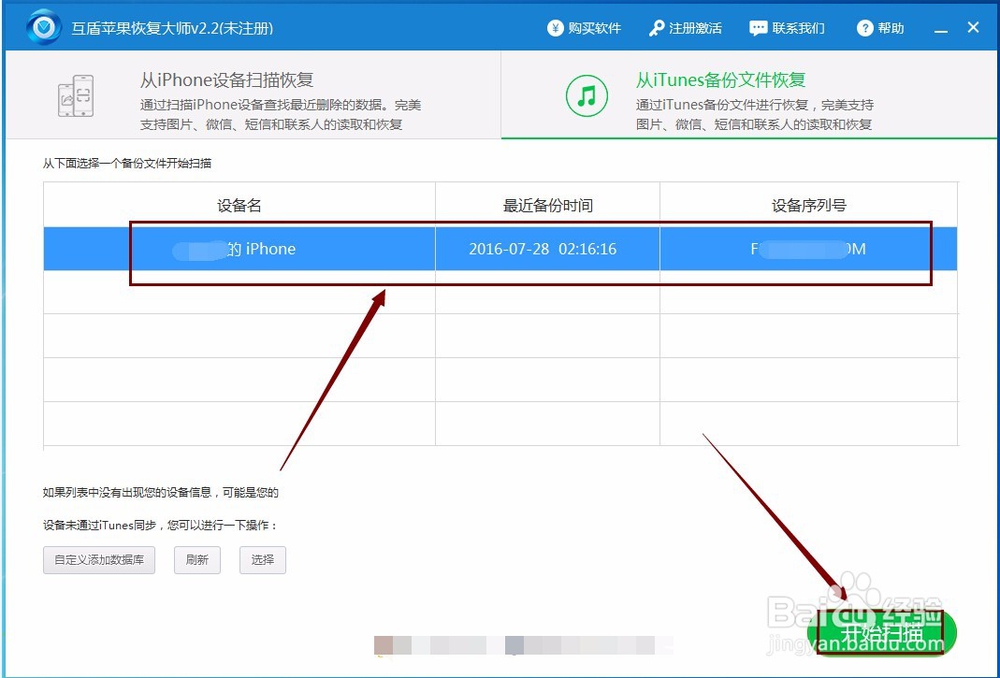The height and width of the screenshot is (678, 1000).
Task: Close the recovery app window
Action: (x=973, y=27)
